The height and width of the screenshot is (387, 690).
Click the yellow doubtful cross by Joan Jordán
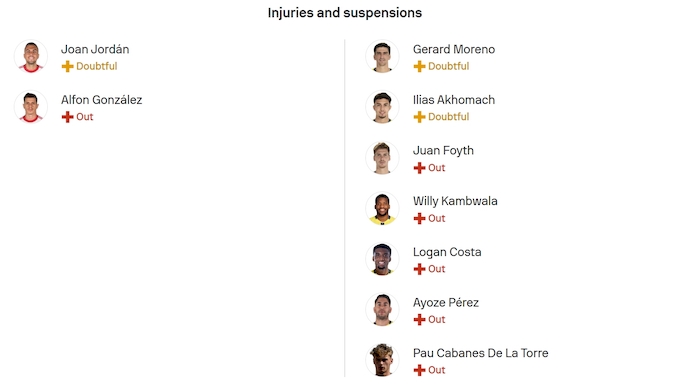[67, 66]
